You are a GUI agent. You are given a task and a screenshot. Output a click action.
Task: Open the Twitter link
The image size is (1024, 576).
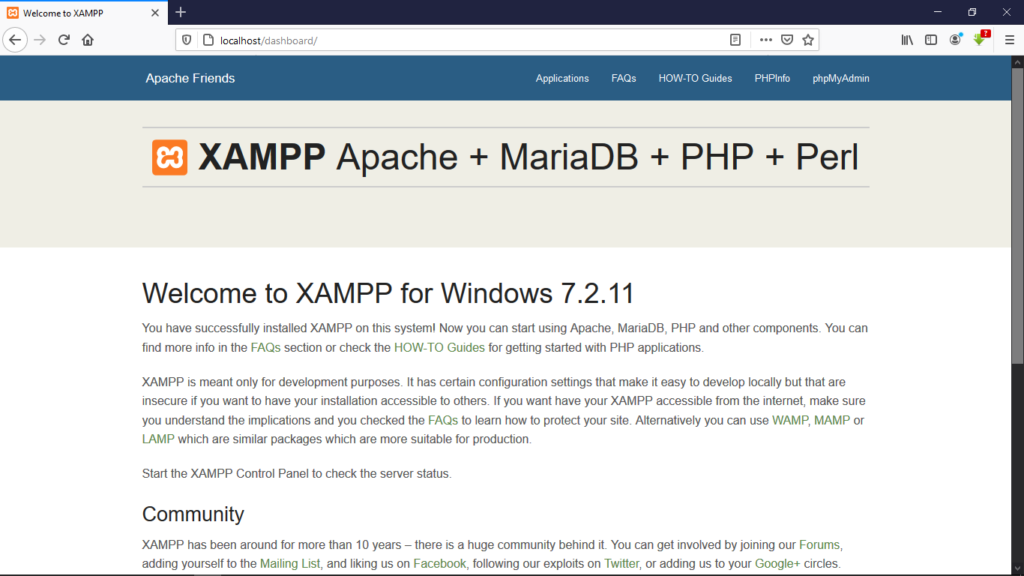coord(621,564)
